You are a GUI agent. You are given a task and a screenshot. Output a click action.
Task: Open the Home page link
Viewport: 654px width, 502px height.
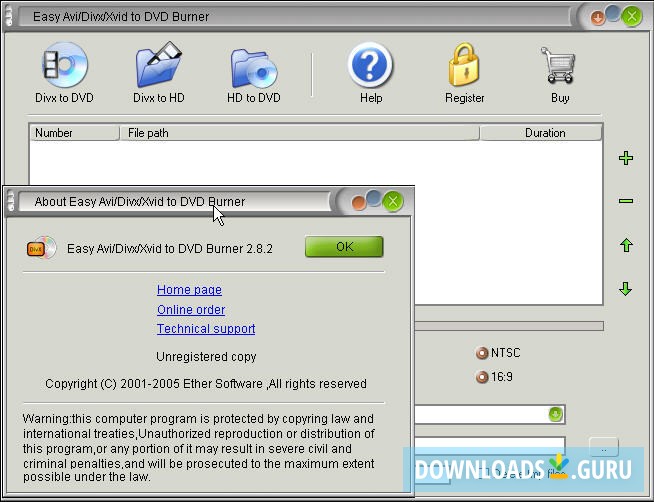click(189, 290)
